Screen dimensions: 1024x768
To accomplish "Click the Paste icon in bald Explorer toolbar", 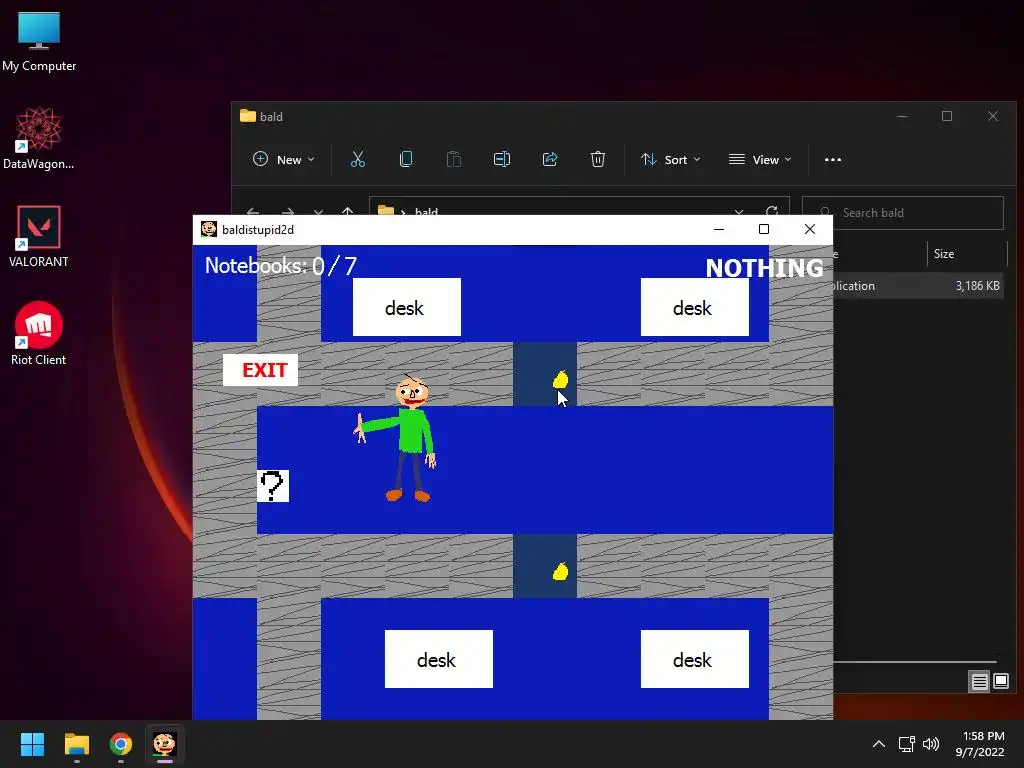I will (454, 159).
